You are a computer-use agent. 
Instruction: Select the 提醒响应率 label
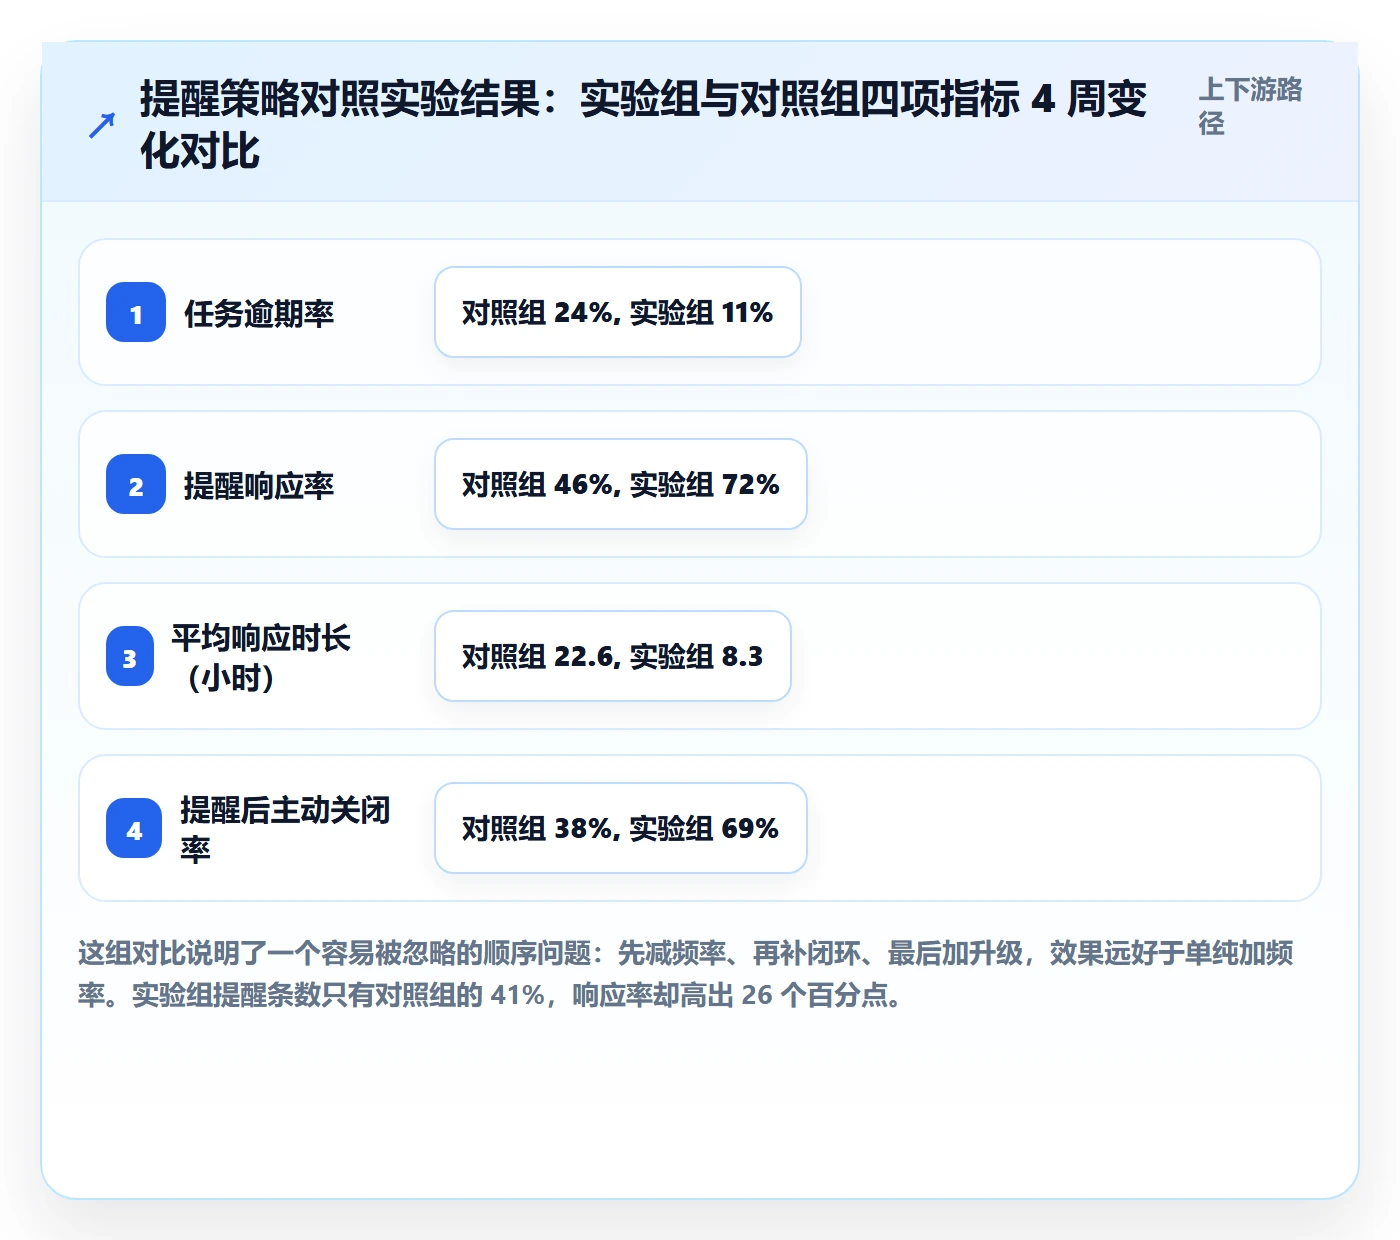point(259,485)
